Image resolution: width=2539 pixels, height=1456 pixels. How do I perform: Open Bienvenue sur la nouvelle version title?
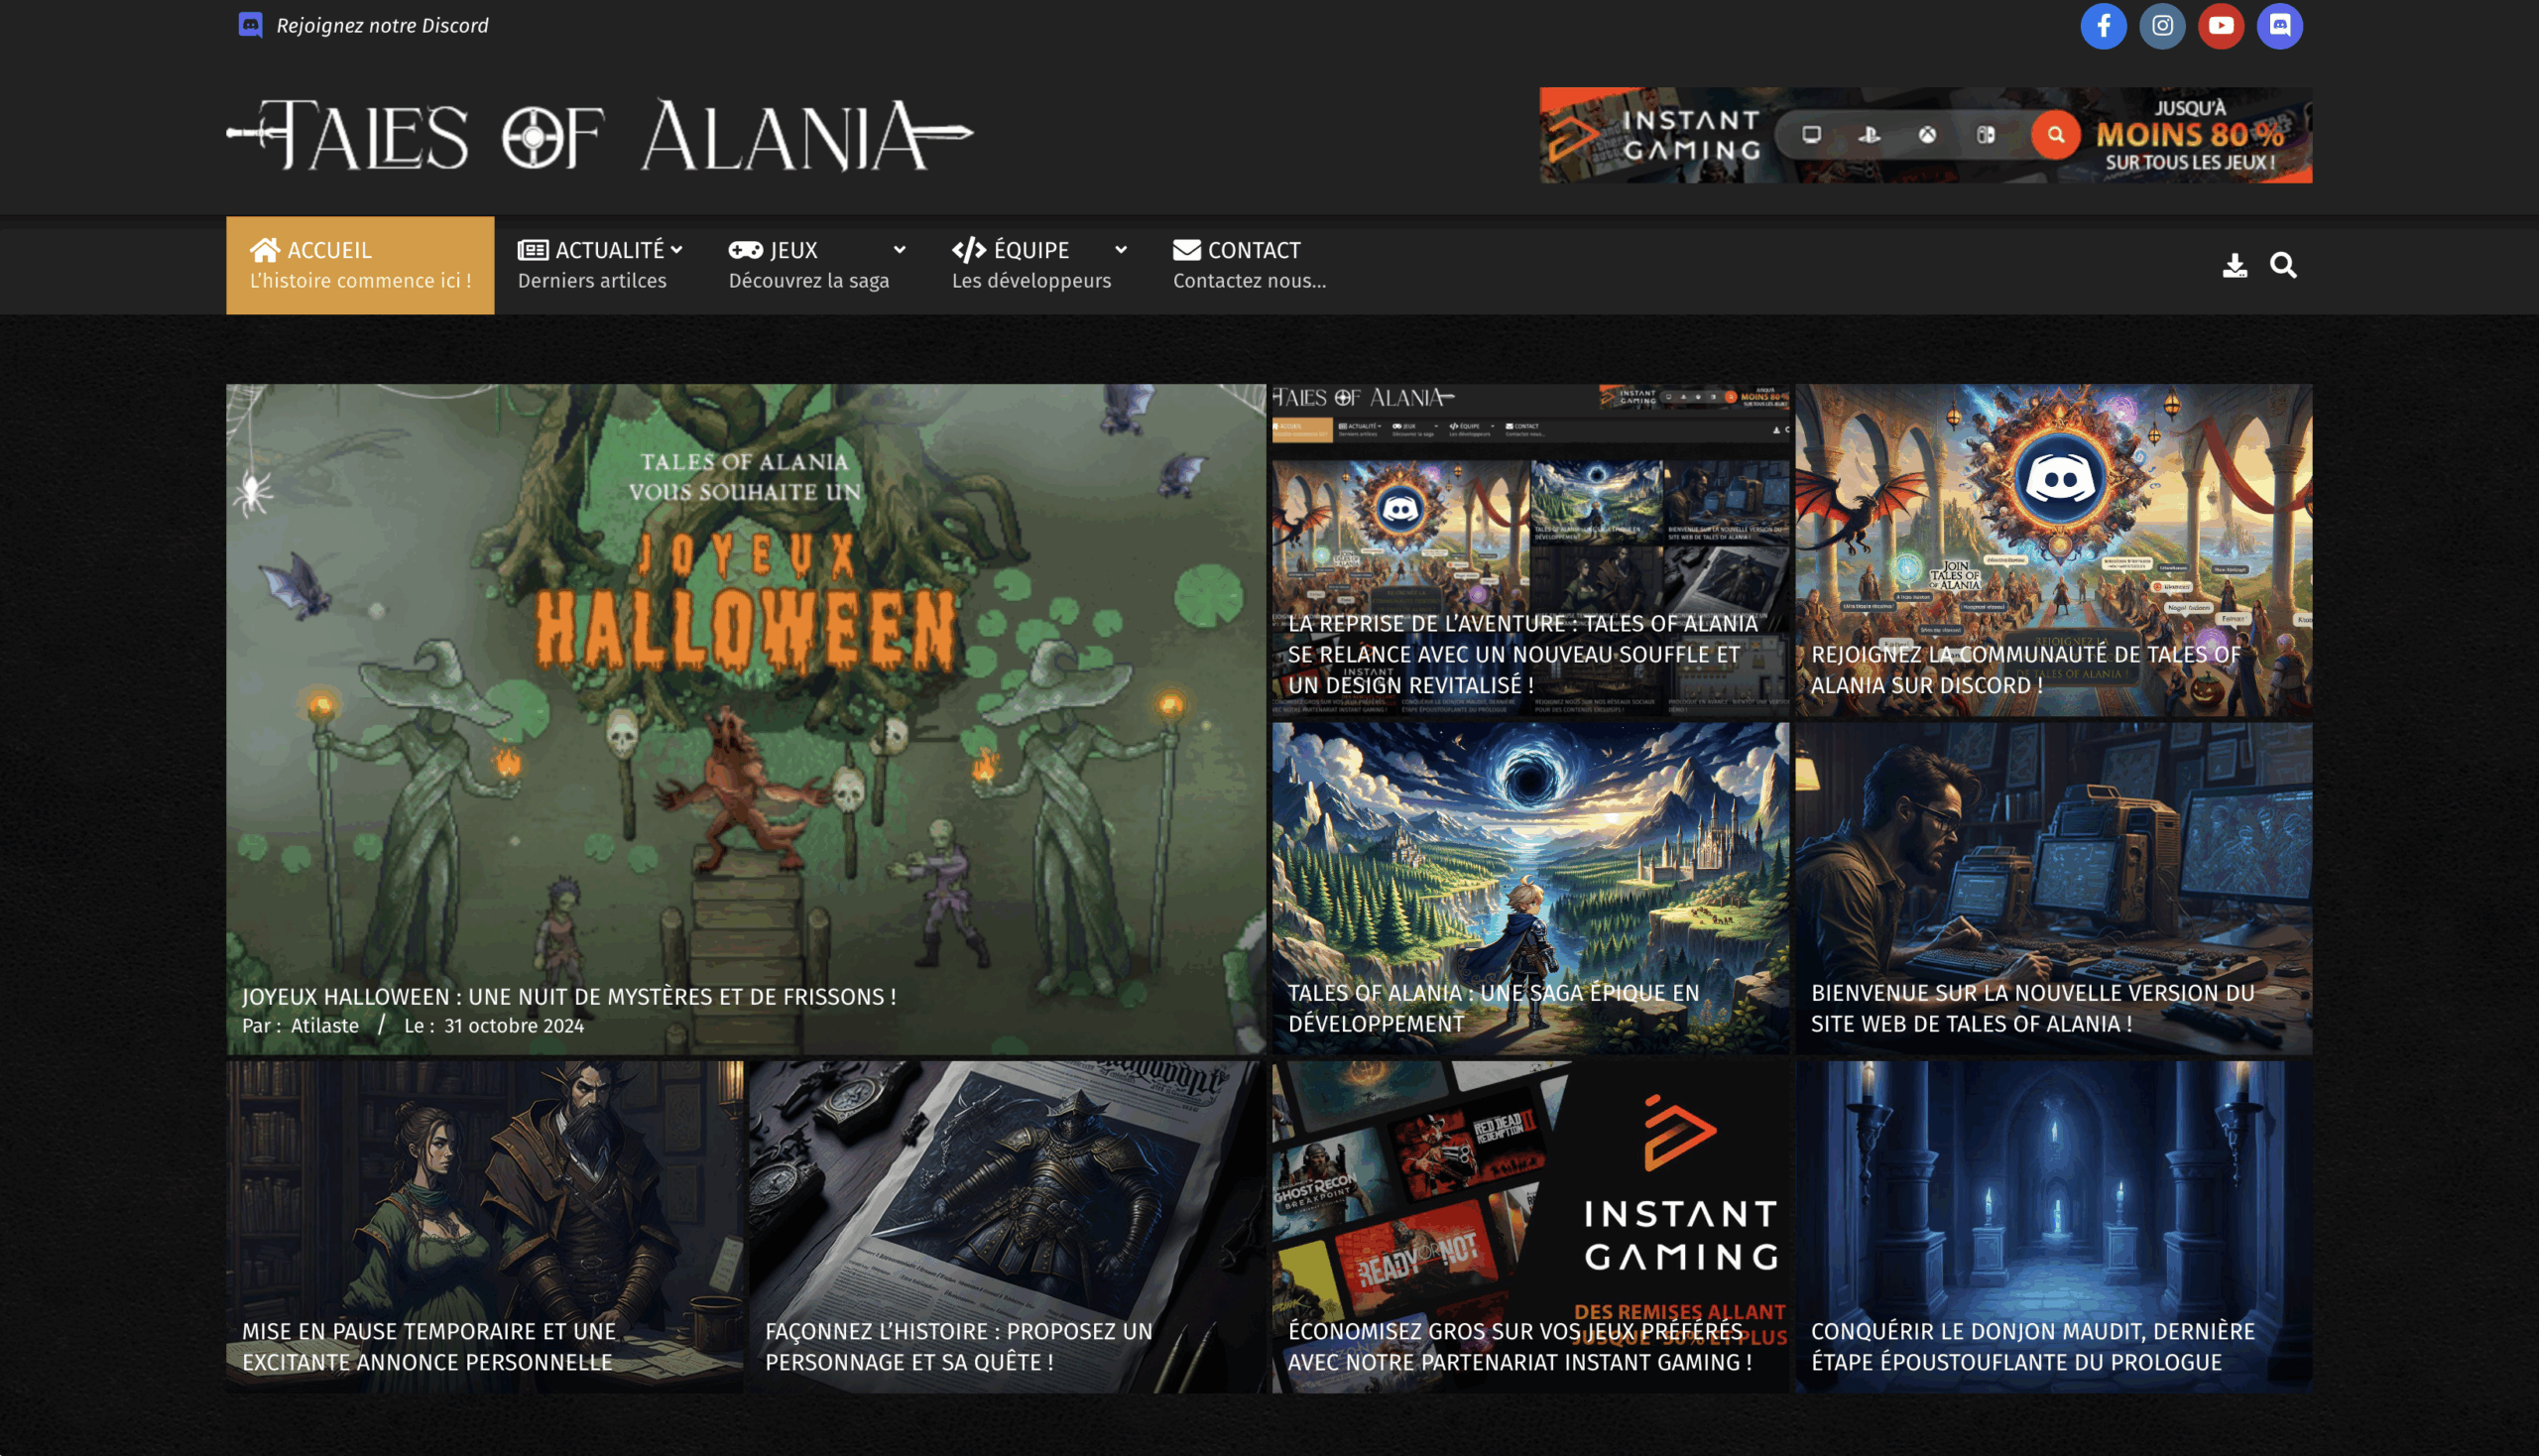click(2033, 1008)
